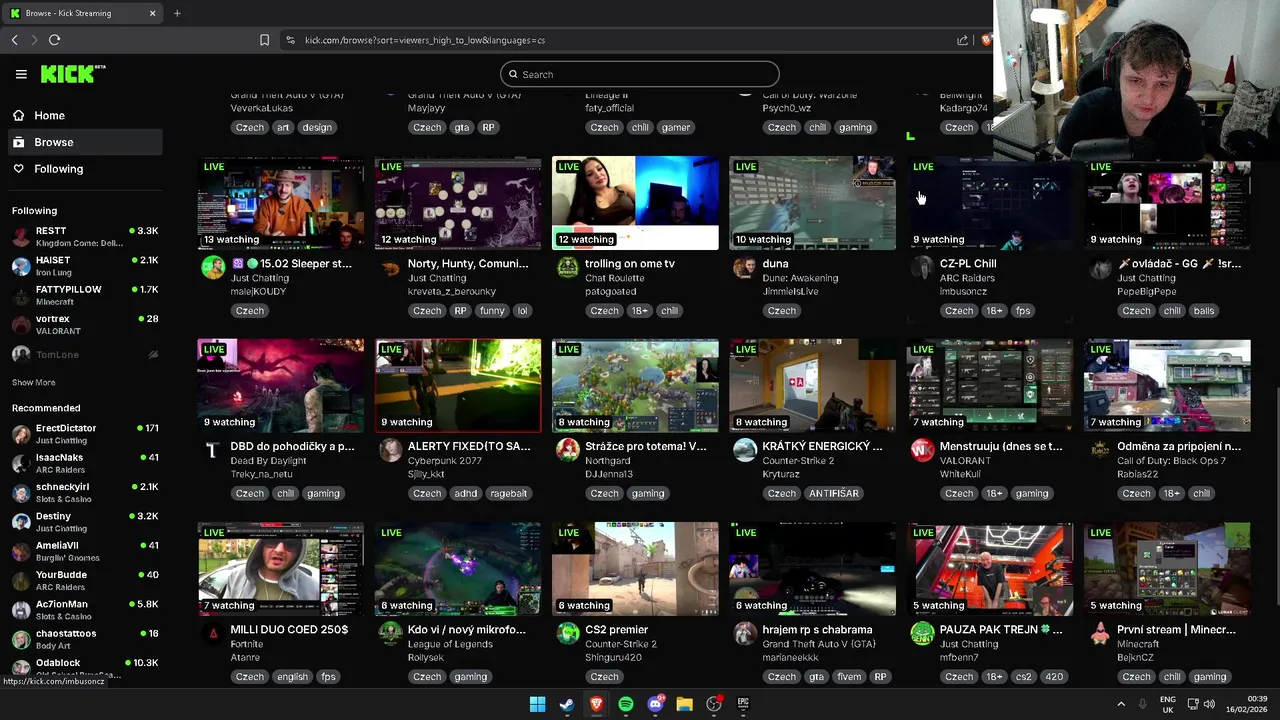Select the Browse - Kick Streaming tab

click(x=83, y=13)
